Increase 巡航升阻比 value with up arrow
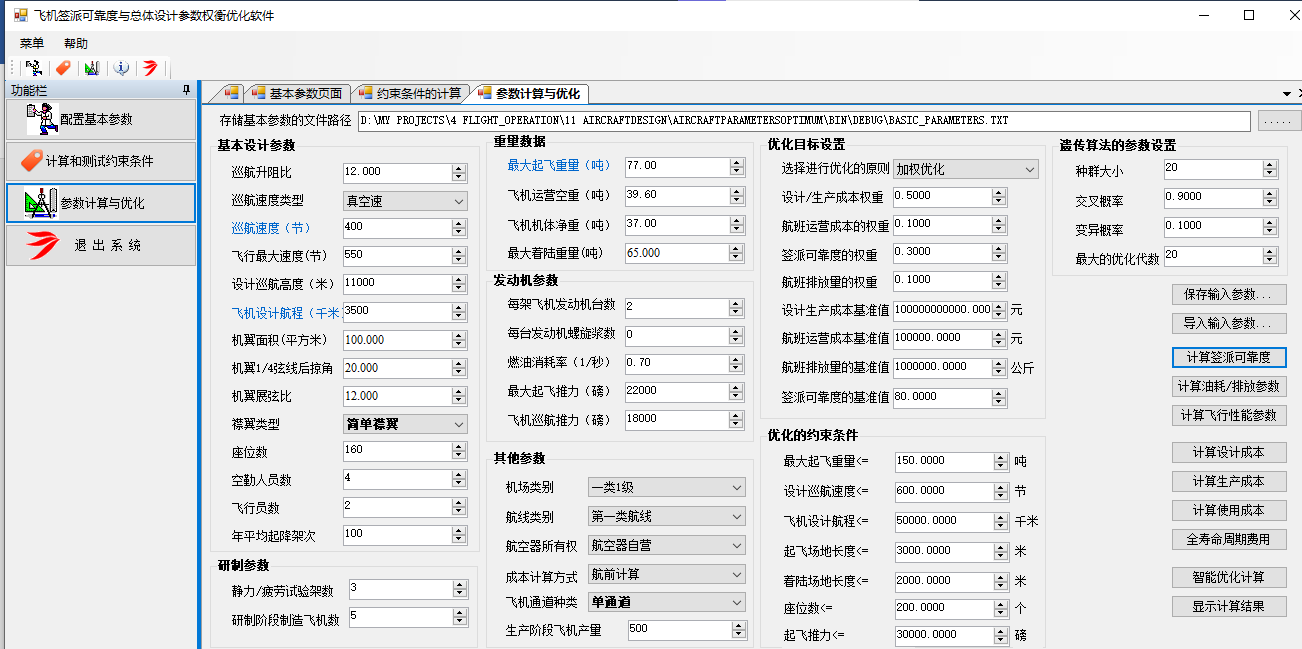This screenshot has width=1302, height=649. click(459, 167)
